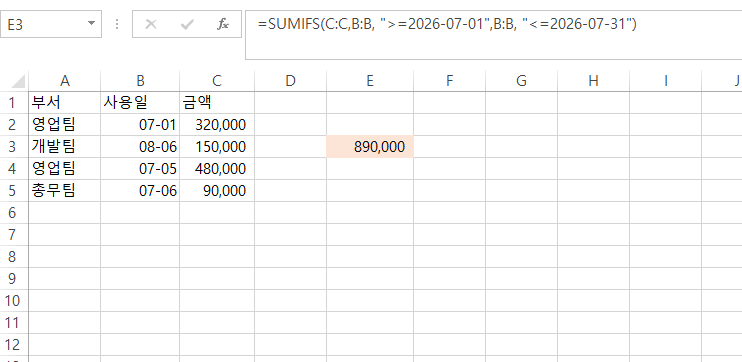Click the amount cell 90,000
The height and width of the screenshot is (362, 742).
click(217, 191)
